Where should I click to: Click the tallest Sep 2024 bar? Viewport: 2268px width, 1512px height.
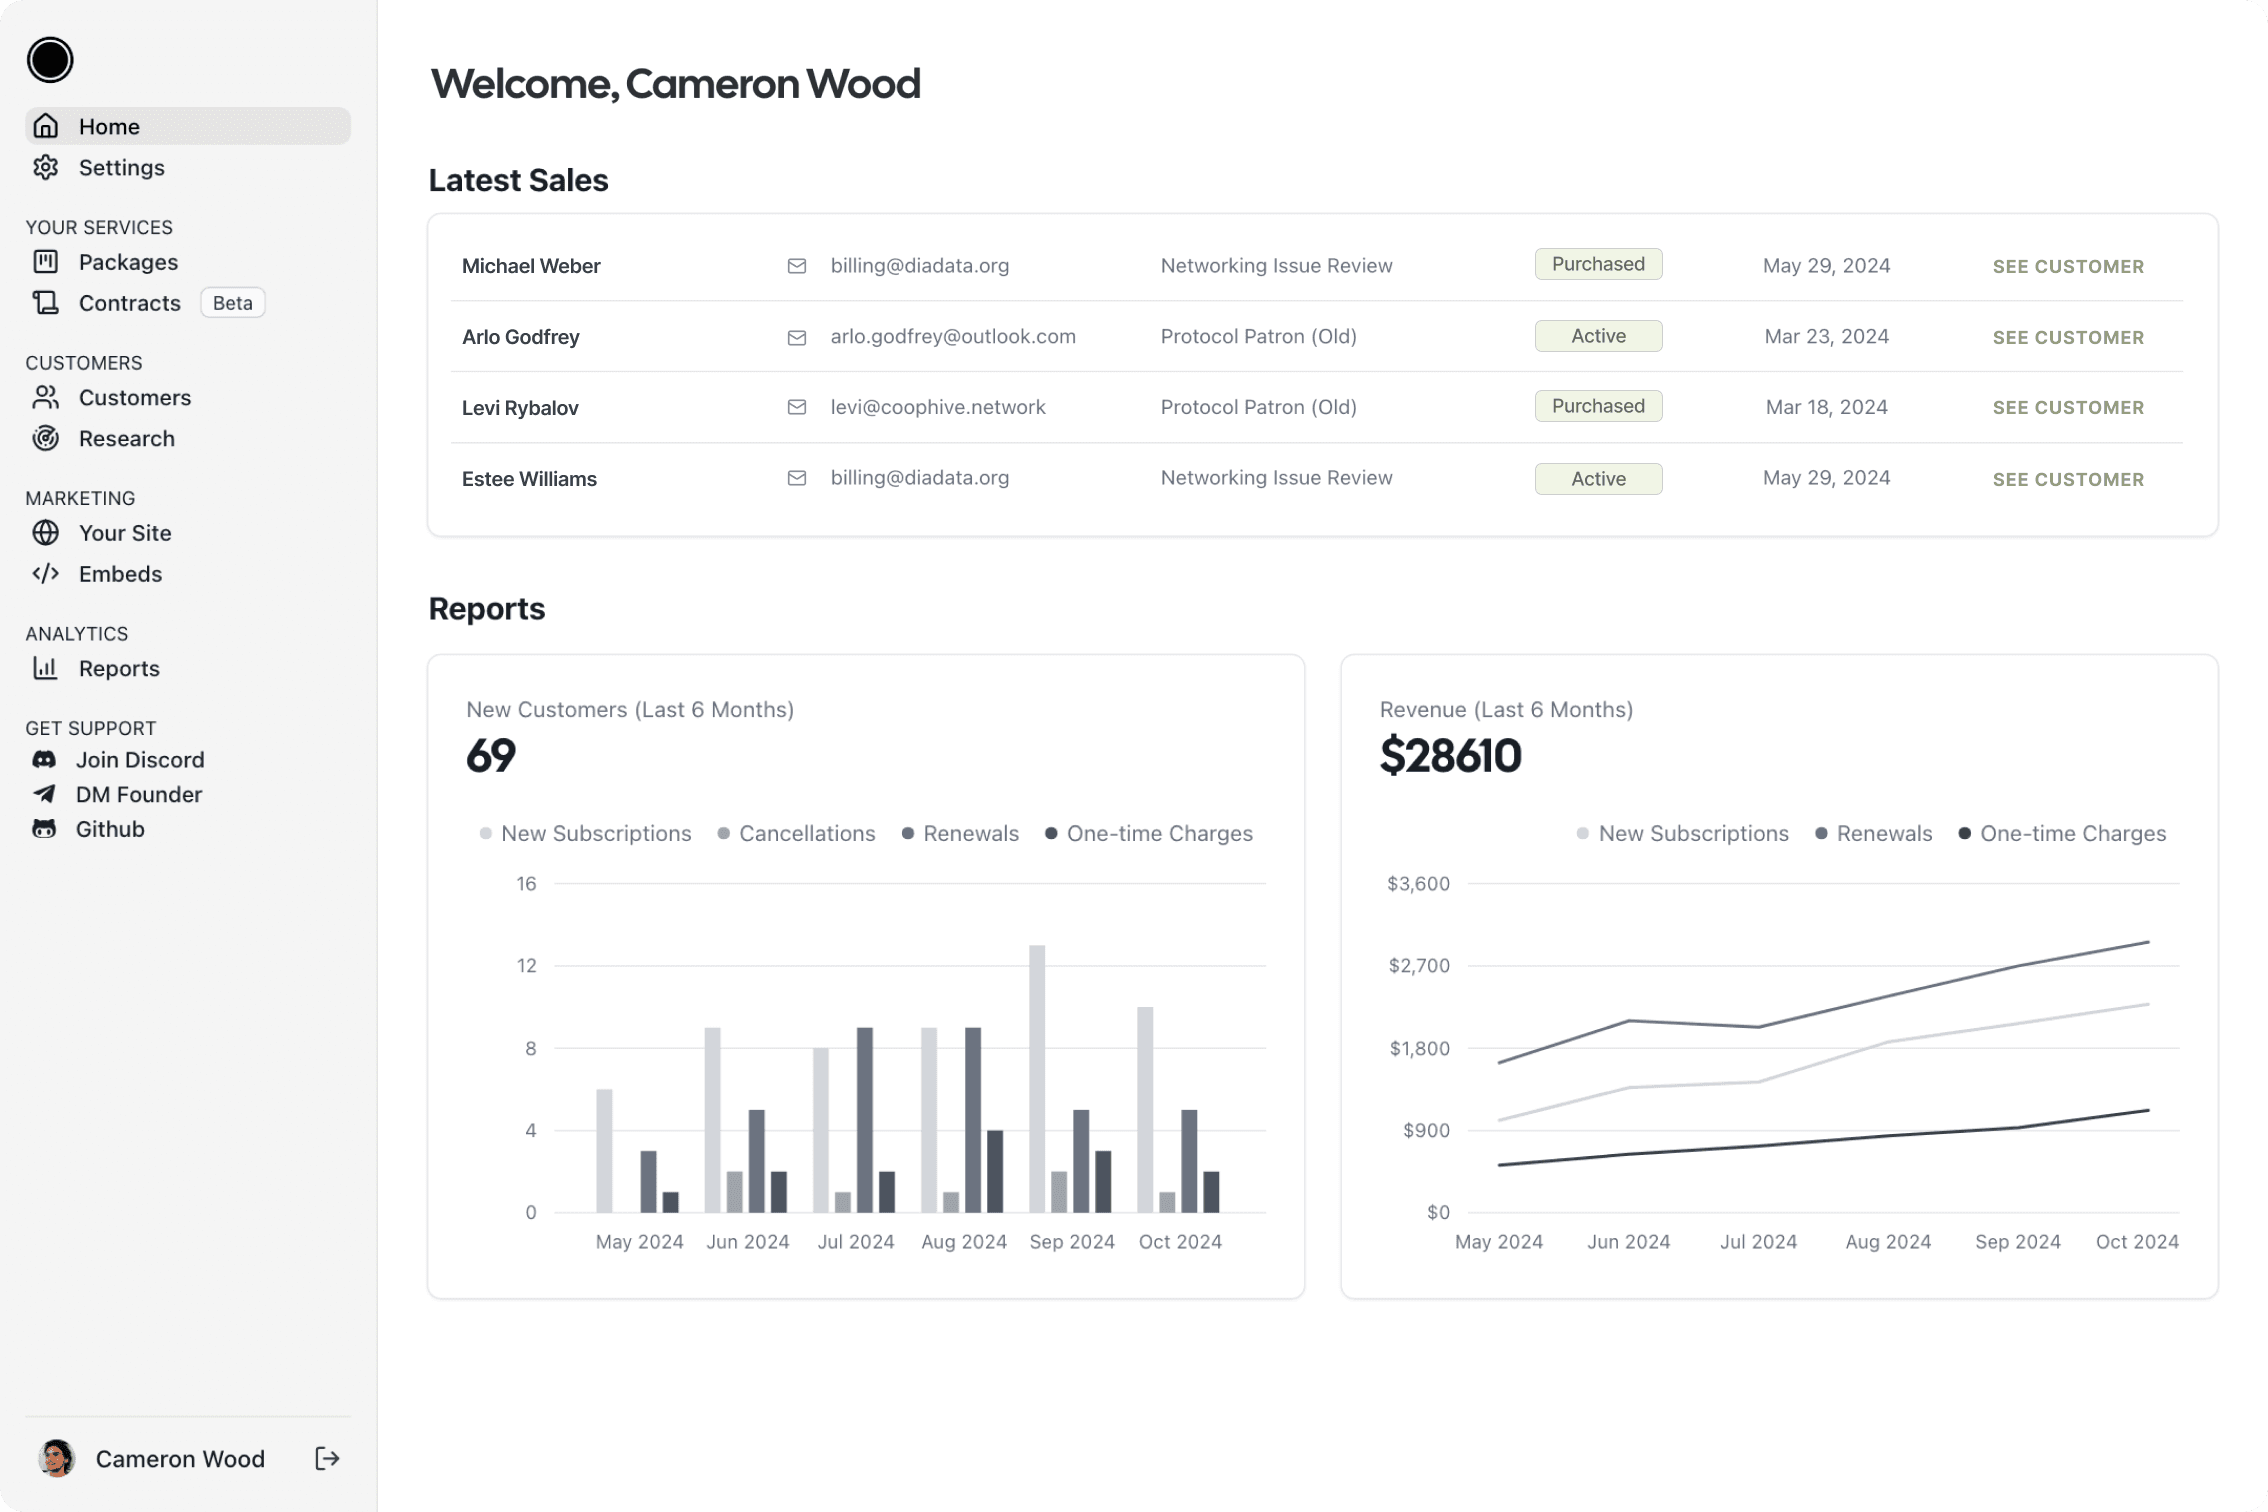[x=1037, y=1079]
